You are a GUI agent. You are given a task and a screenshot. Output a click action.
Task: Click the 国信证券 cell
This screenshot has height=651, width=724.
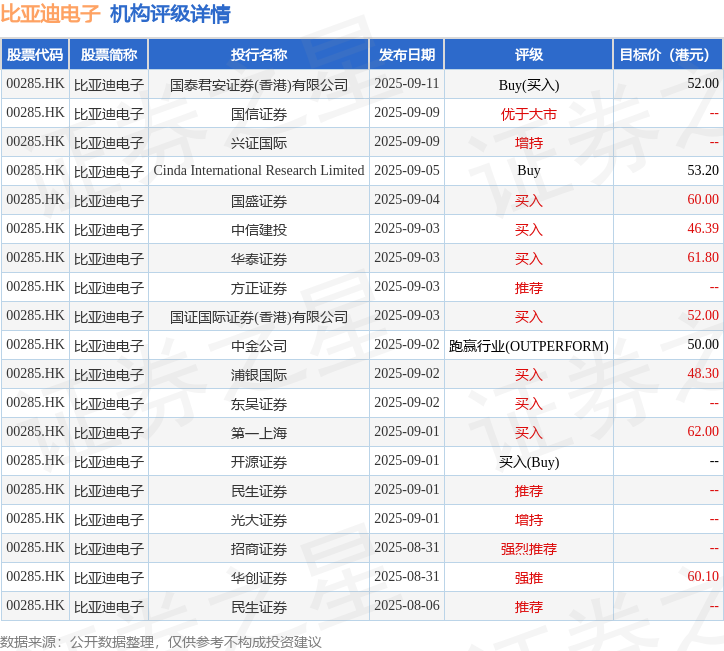point(259,114)
